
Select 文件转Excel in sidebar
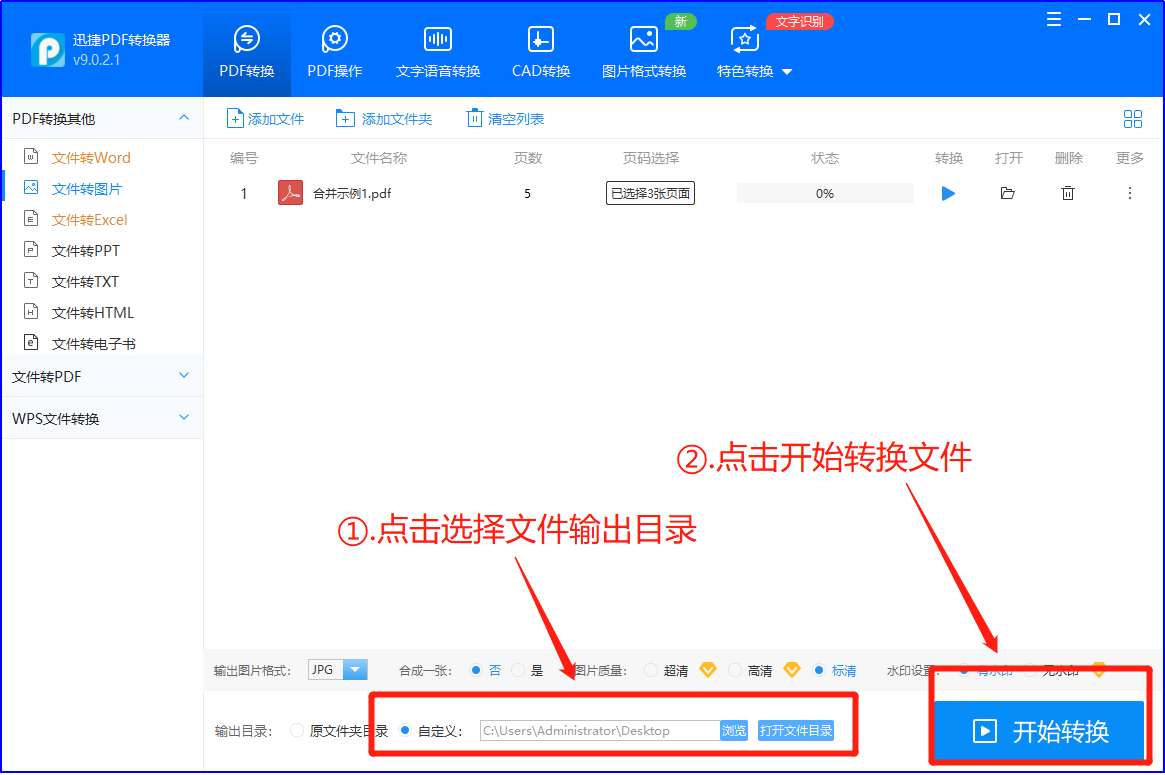tap(89, 220)
